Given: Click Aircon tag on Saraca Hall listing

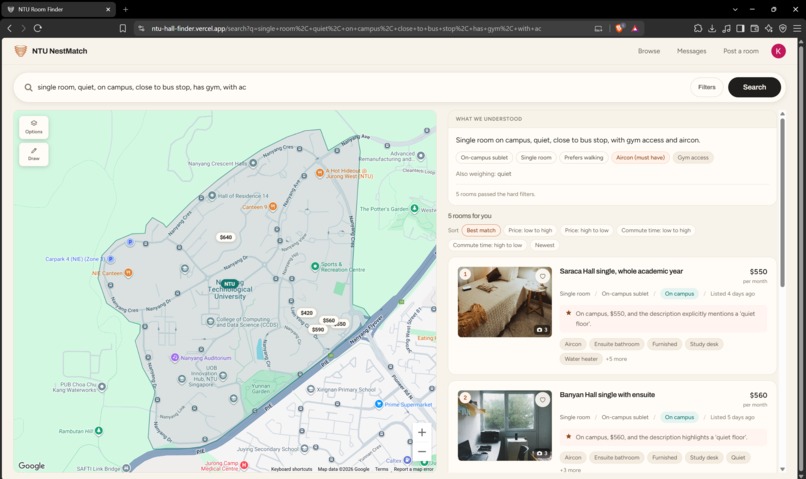Looking at the screenshot, I should 573,344.
